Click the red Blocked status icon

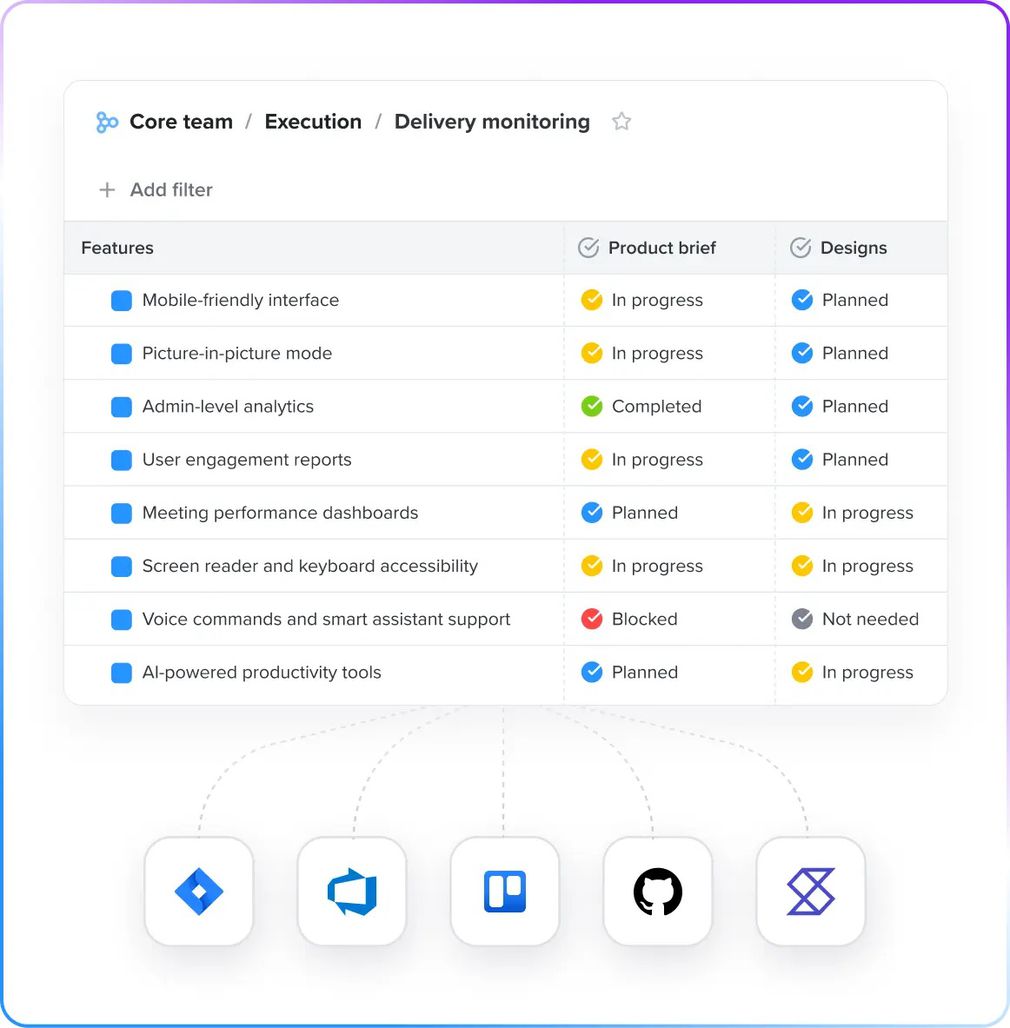click(x=592, y=619)
